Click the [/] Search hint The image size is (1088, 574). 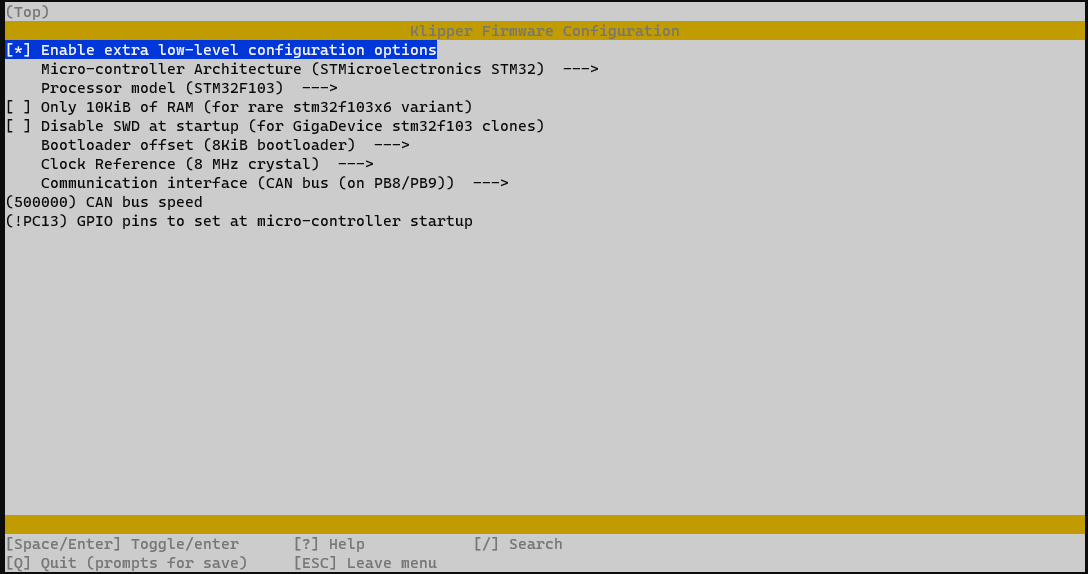(x=518, y=544)
